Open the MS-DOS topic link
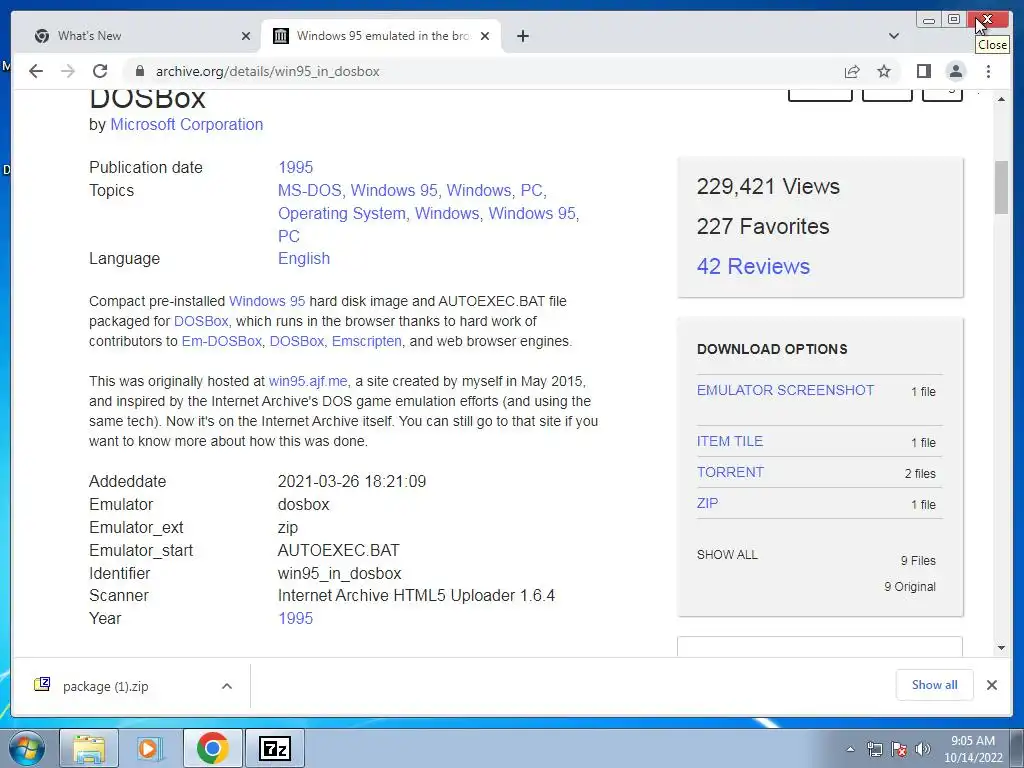Viewport: 1024px width, 768px height. [x=310, y=190]
